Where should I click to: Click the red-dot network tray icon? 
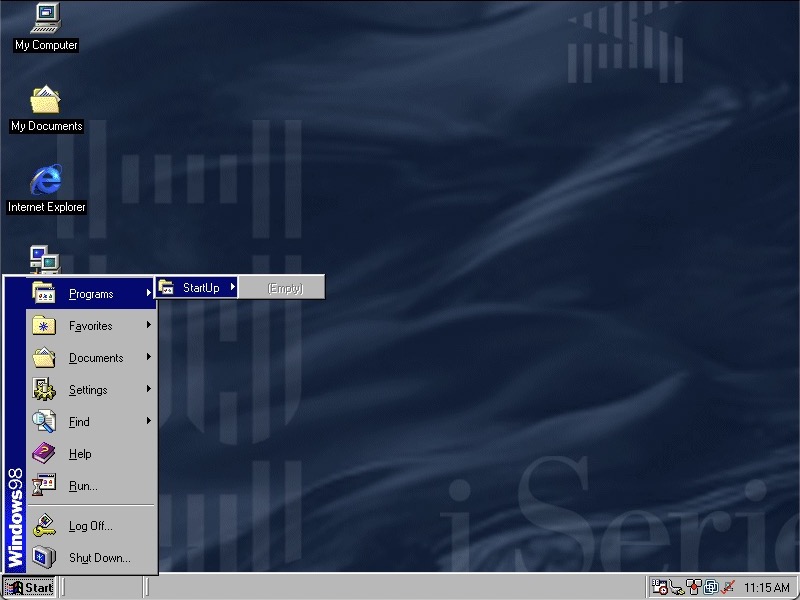pos(694,587)
